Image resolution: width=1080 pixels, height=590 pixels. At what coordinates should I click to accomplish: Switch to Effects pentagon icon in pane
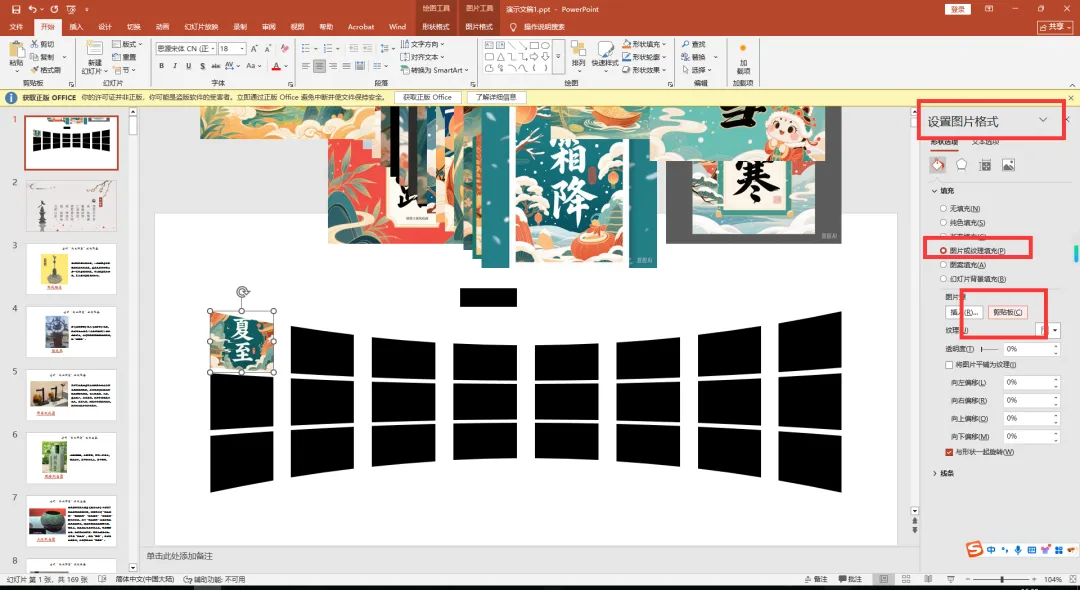pos(962,165)
